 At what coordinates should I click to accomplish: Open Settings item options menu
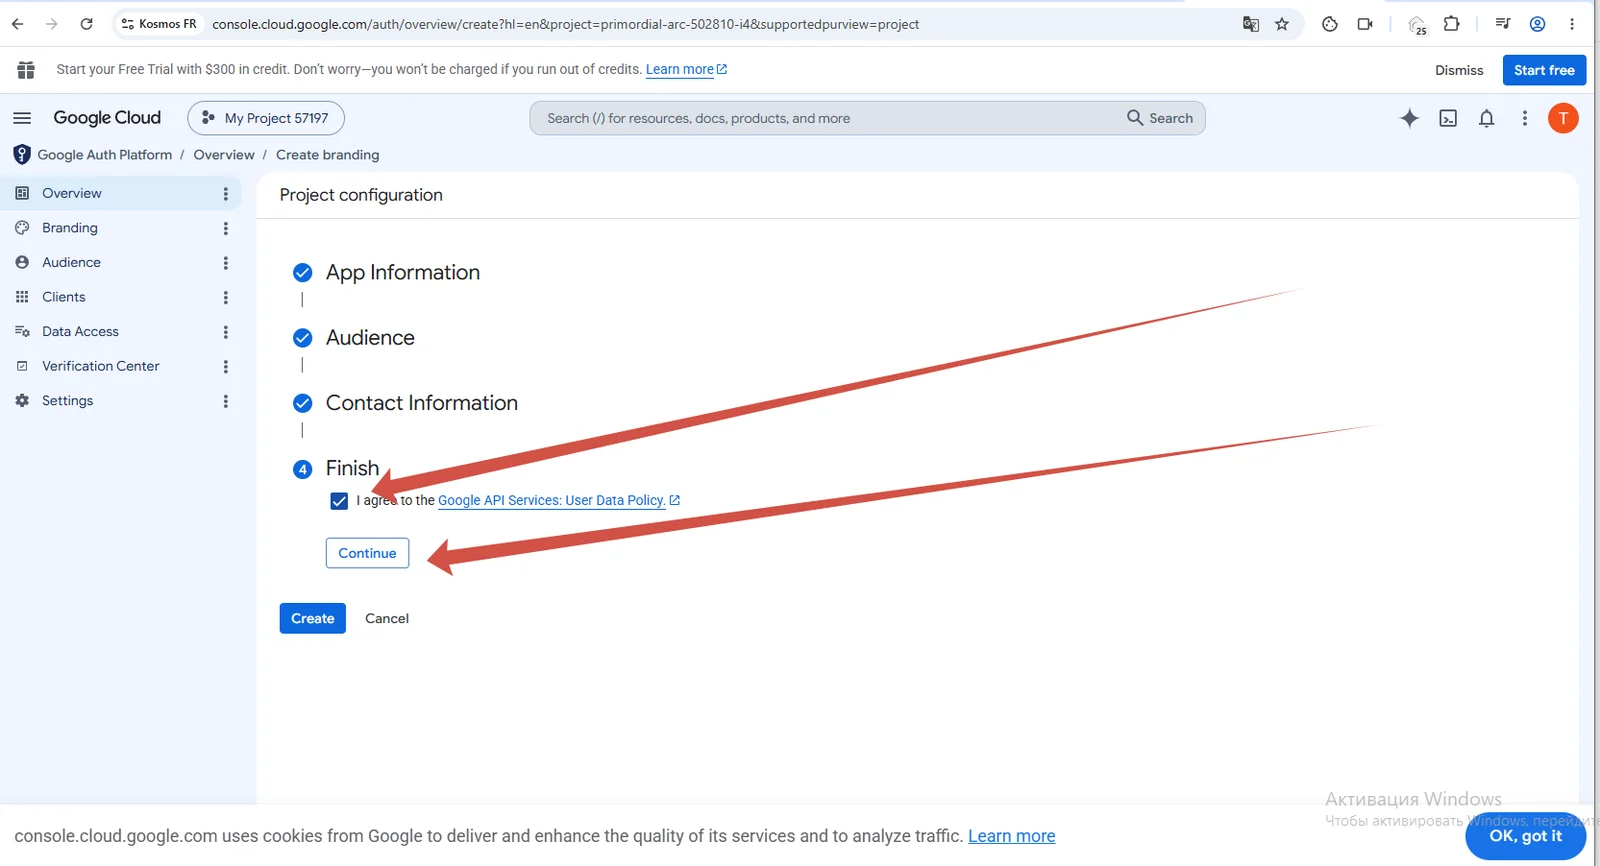226,401
